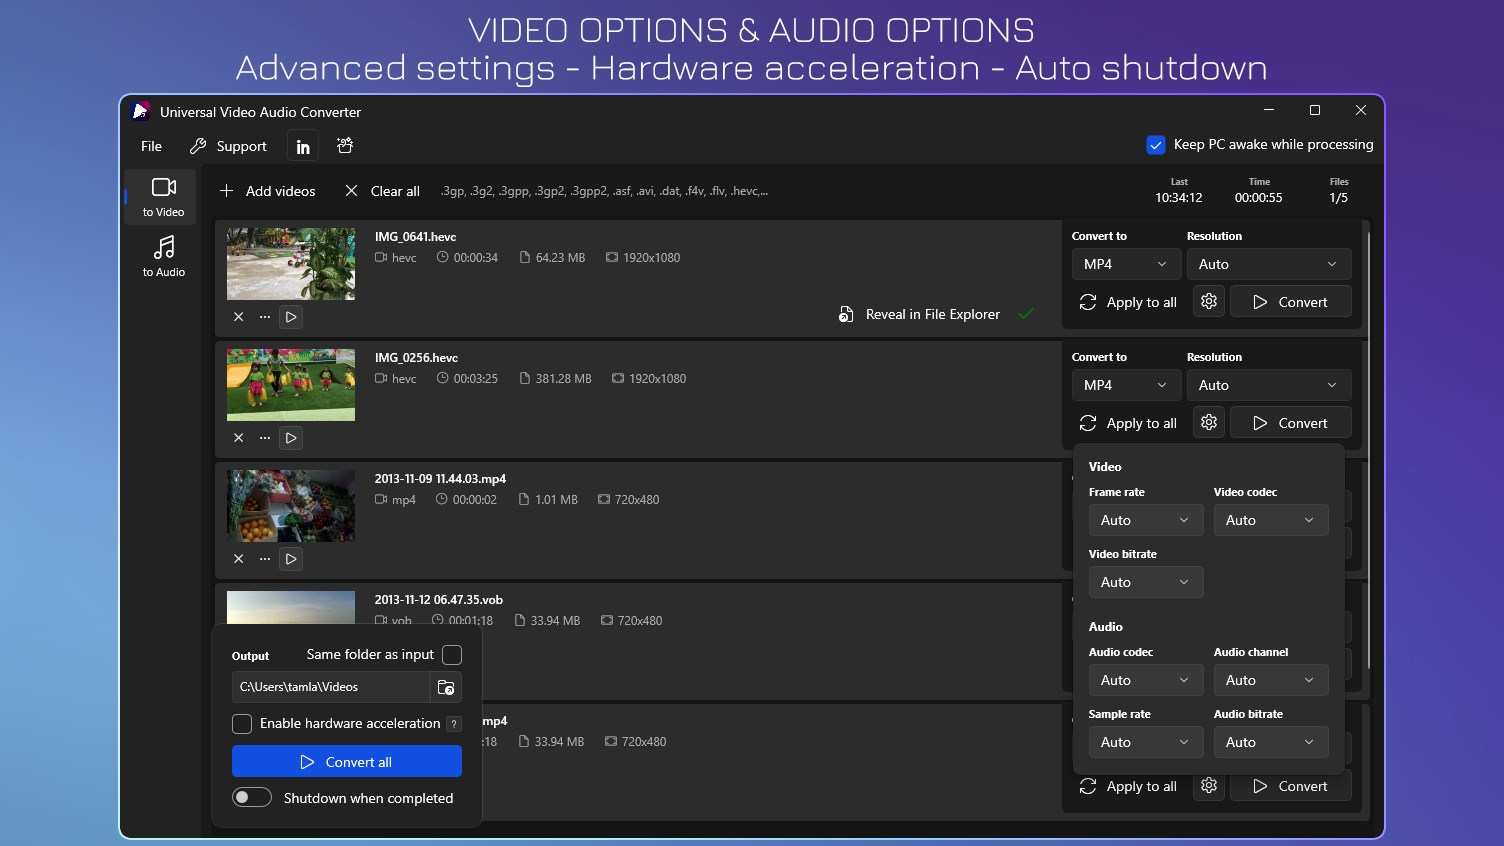Click the Last time value 10:34:12

click(1179, 198)
